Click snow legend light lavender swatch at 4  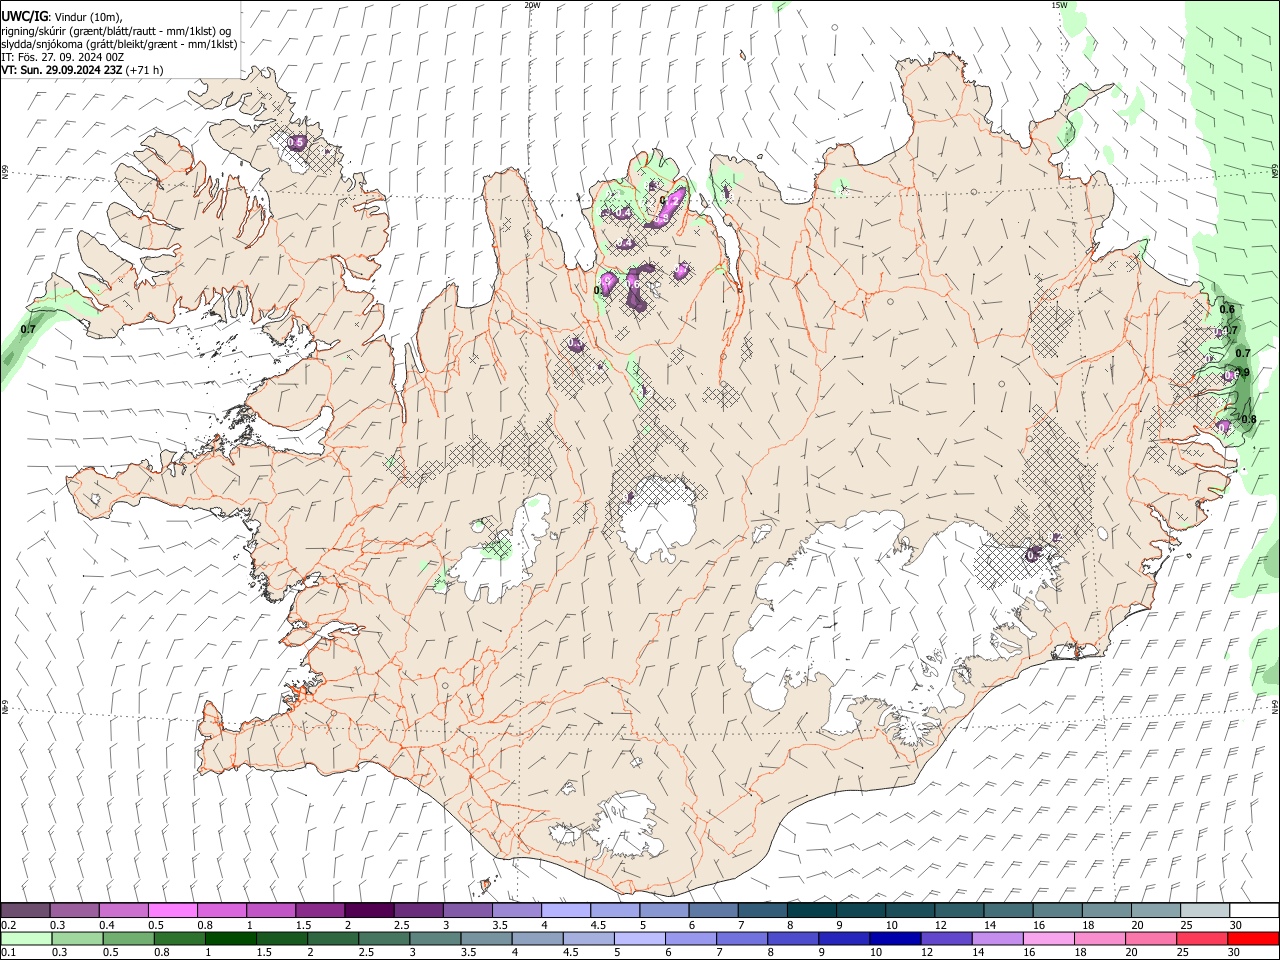pyautogui.click(x=565, y=910)
